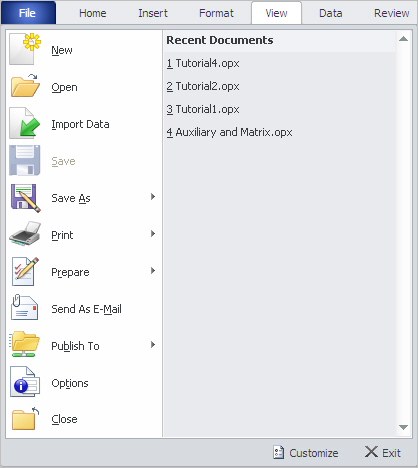Image resolution: width=418 pixels, height=468 pixels.
Task: Open a file via Open folder icon
Action: tap(25, 86)
